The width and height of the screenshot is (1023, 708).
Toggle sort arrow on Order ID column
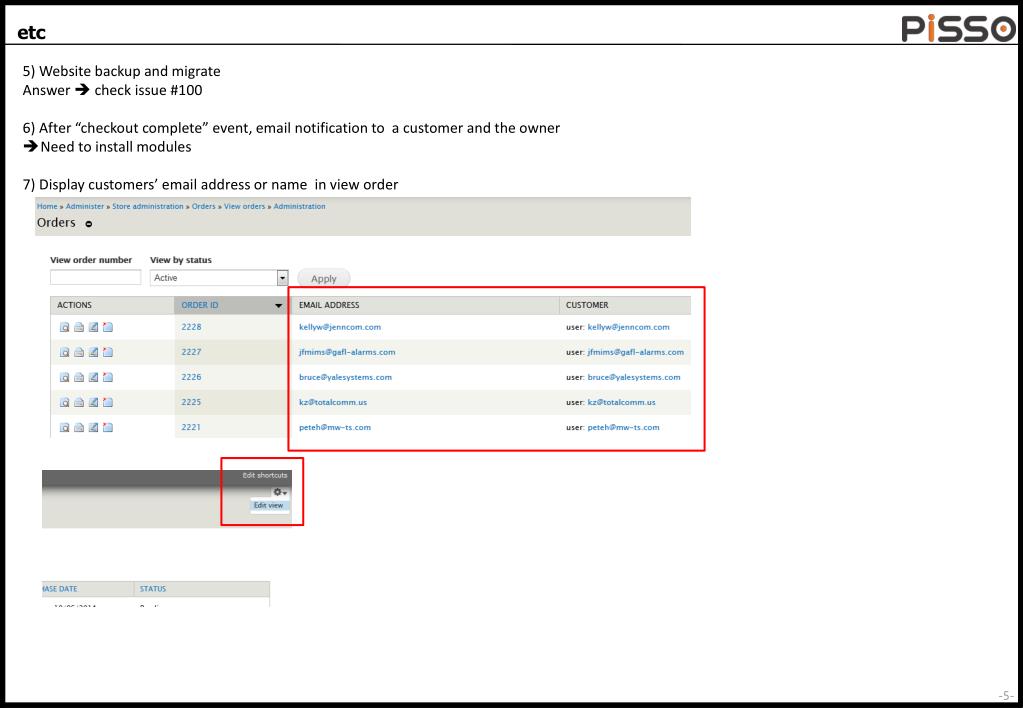(x=279, y=305)
